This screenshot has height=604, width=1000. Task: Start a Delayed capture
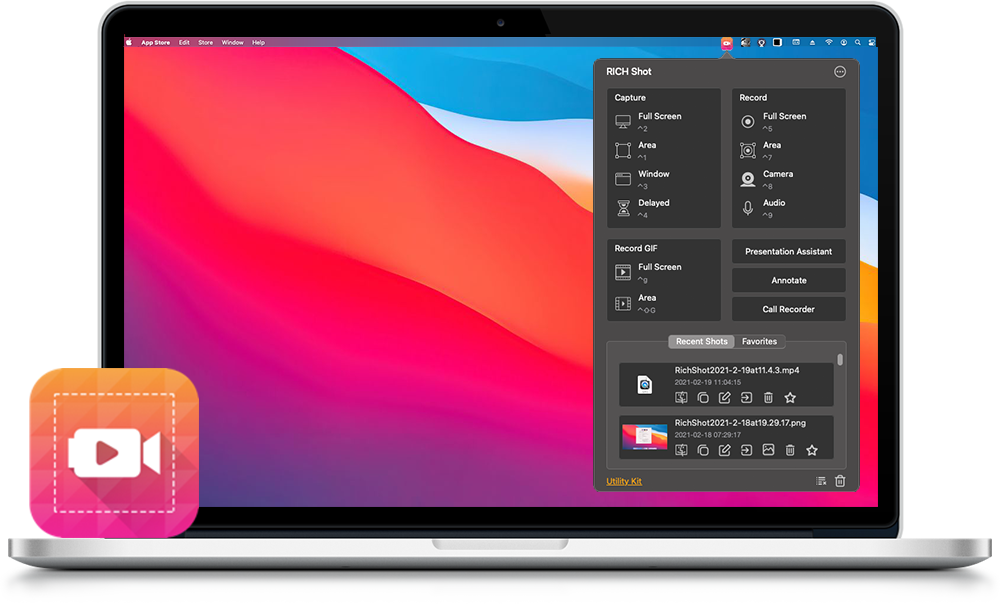[x=642, y=208]
